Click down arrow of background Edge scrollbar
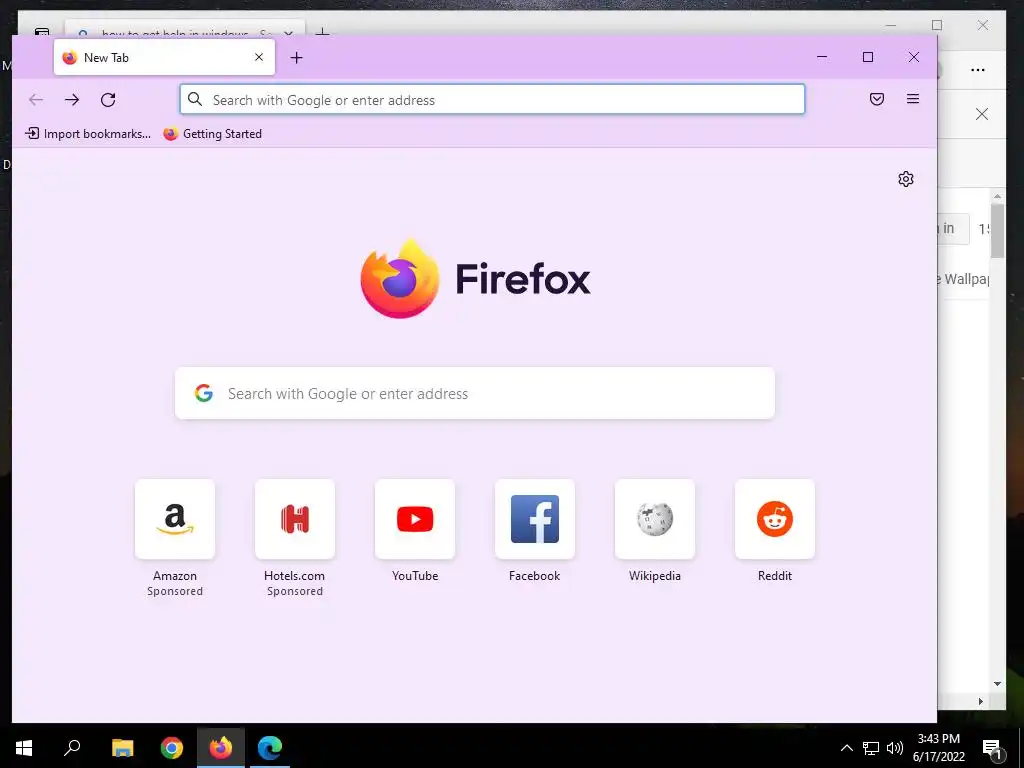1024x768 pixels. pyautogui.click(x=997, y=684)
